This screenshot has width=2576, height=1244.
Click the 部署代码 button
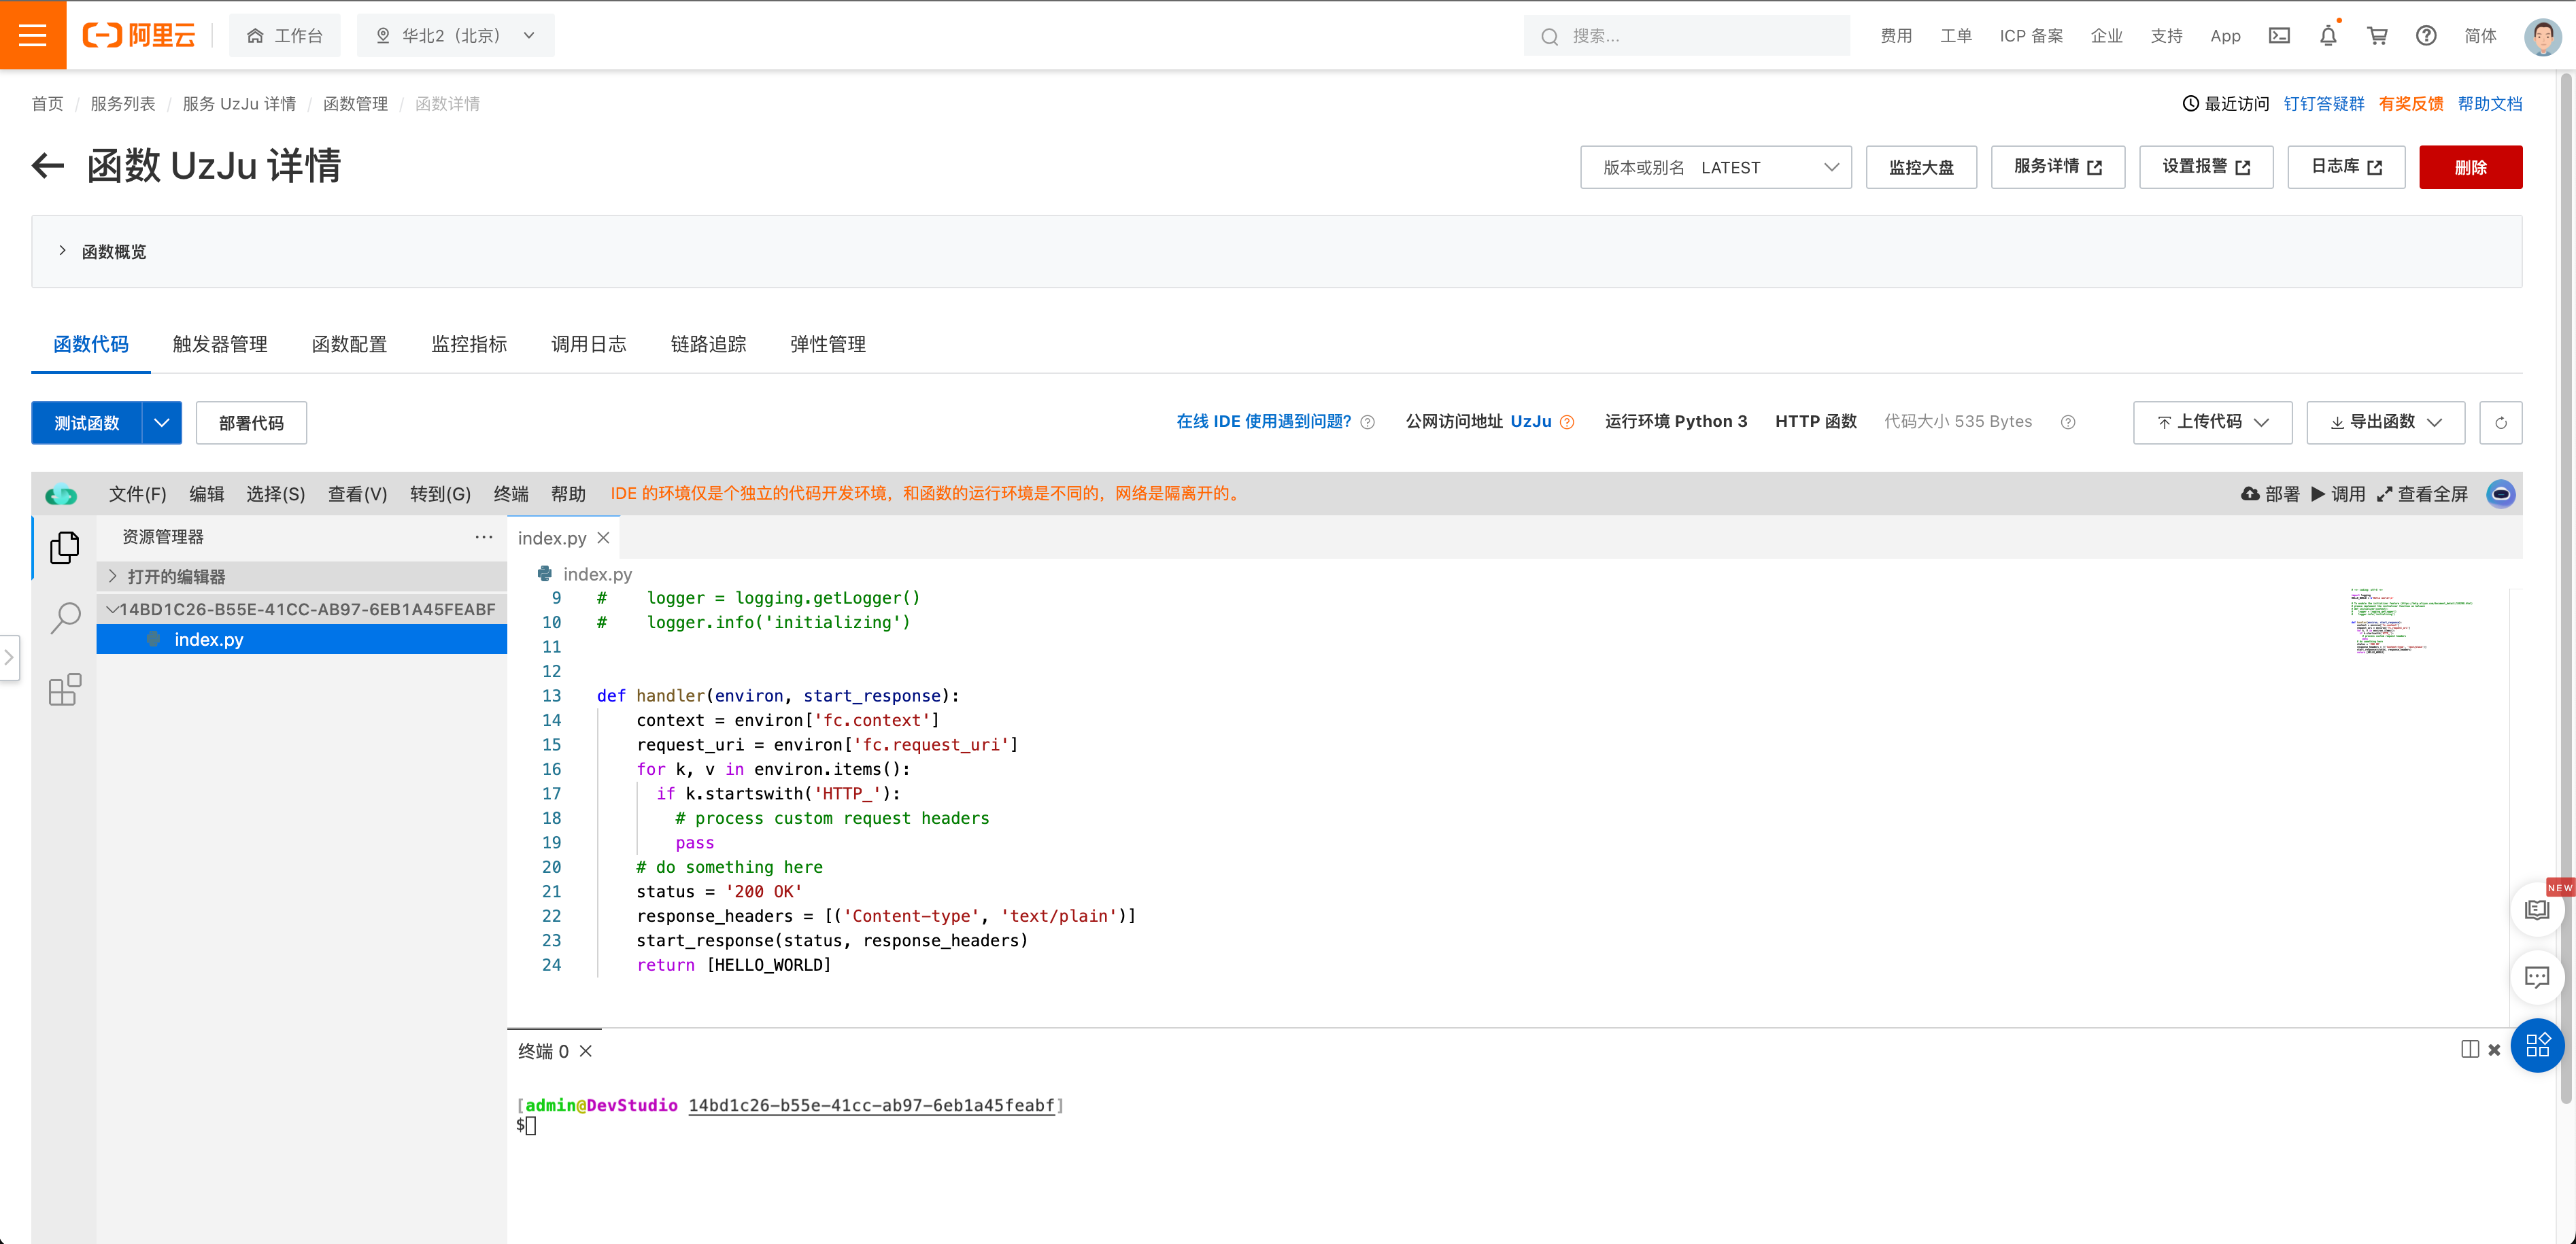[251, 423]
